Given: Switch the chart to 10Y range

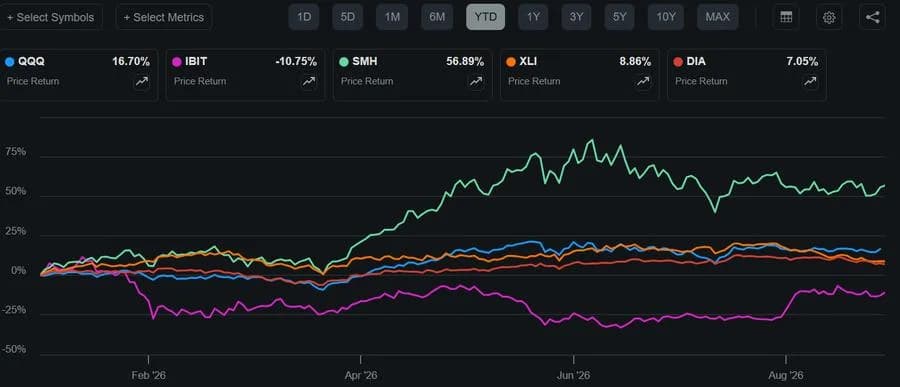Looking at the screenshot, I should point(666,17).
